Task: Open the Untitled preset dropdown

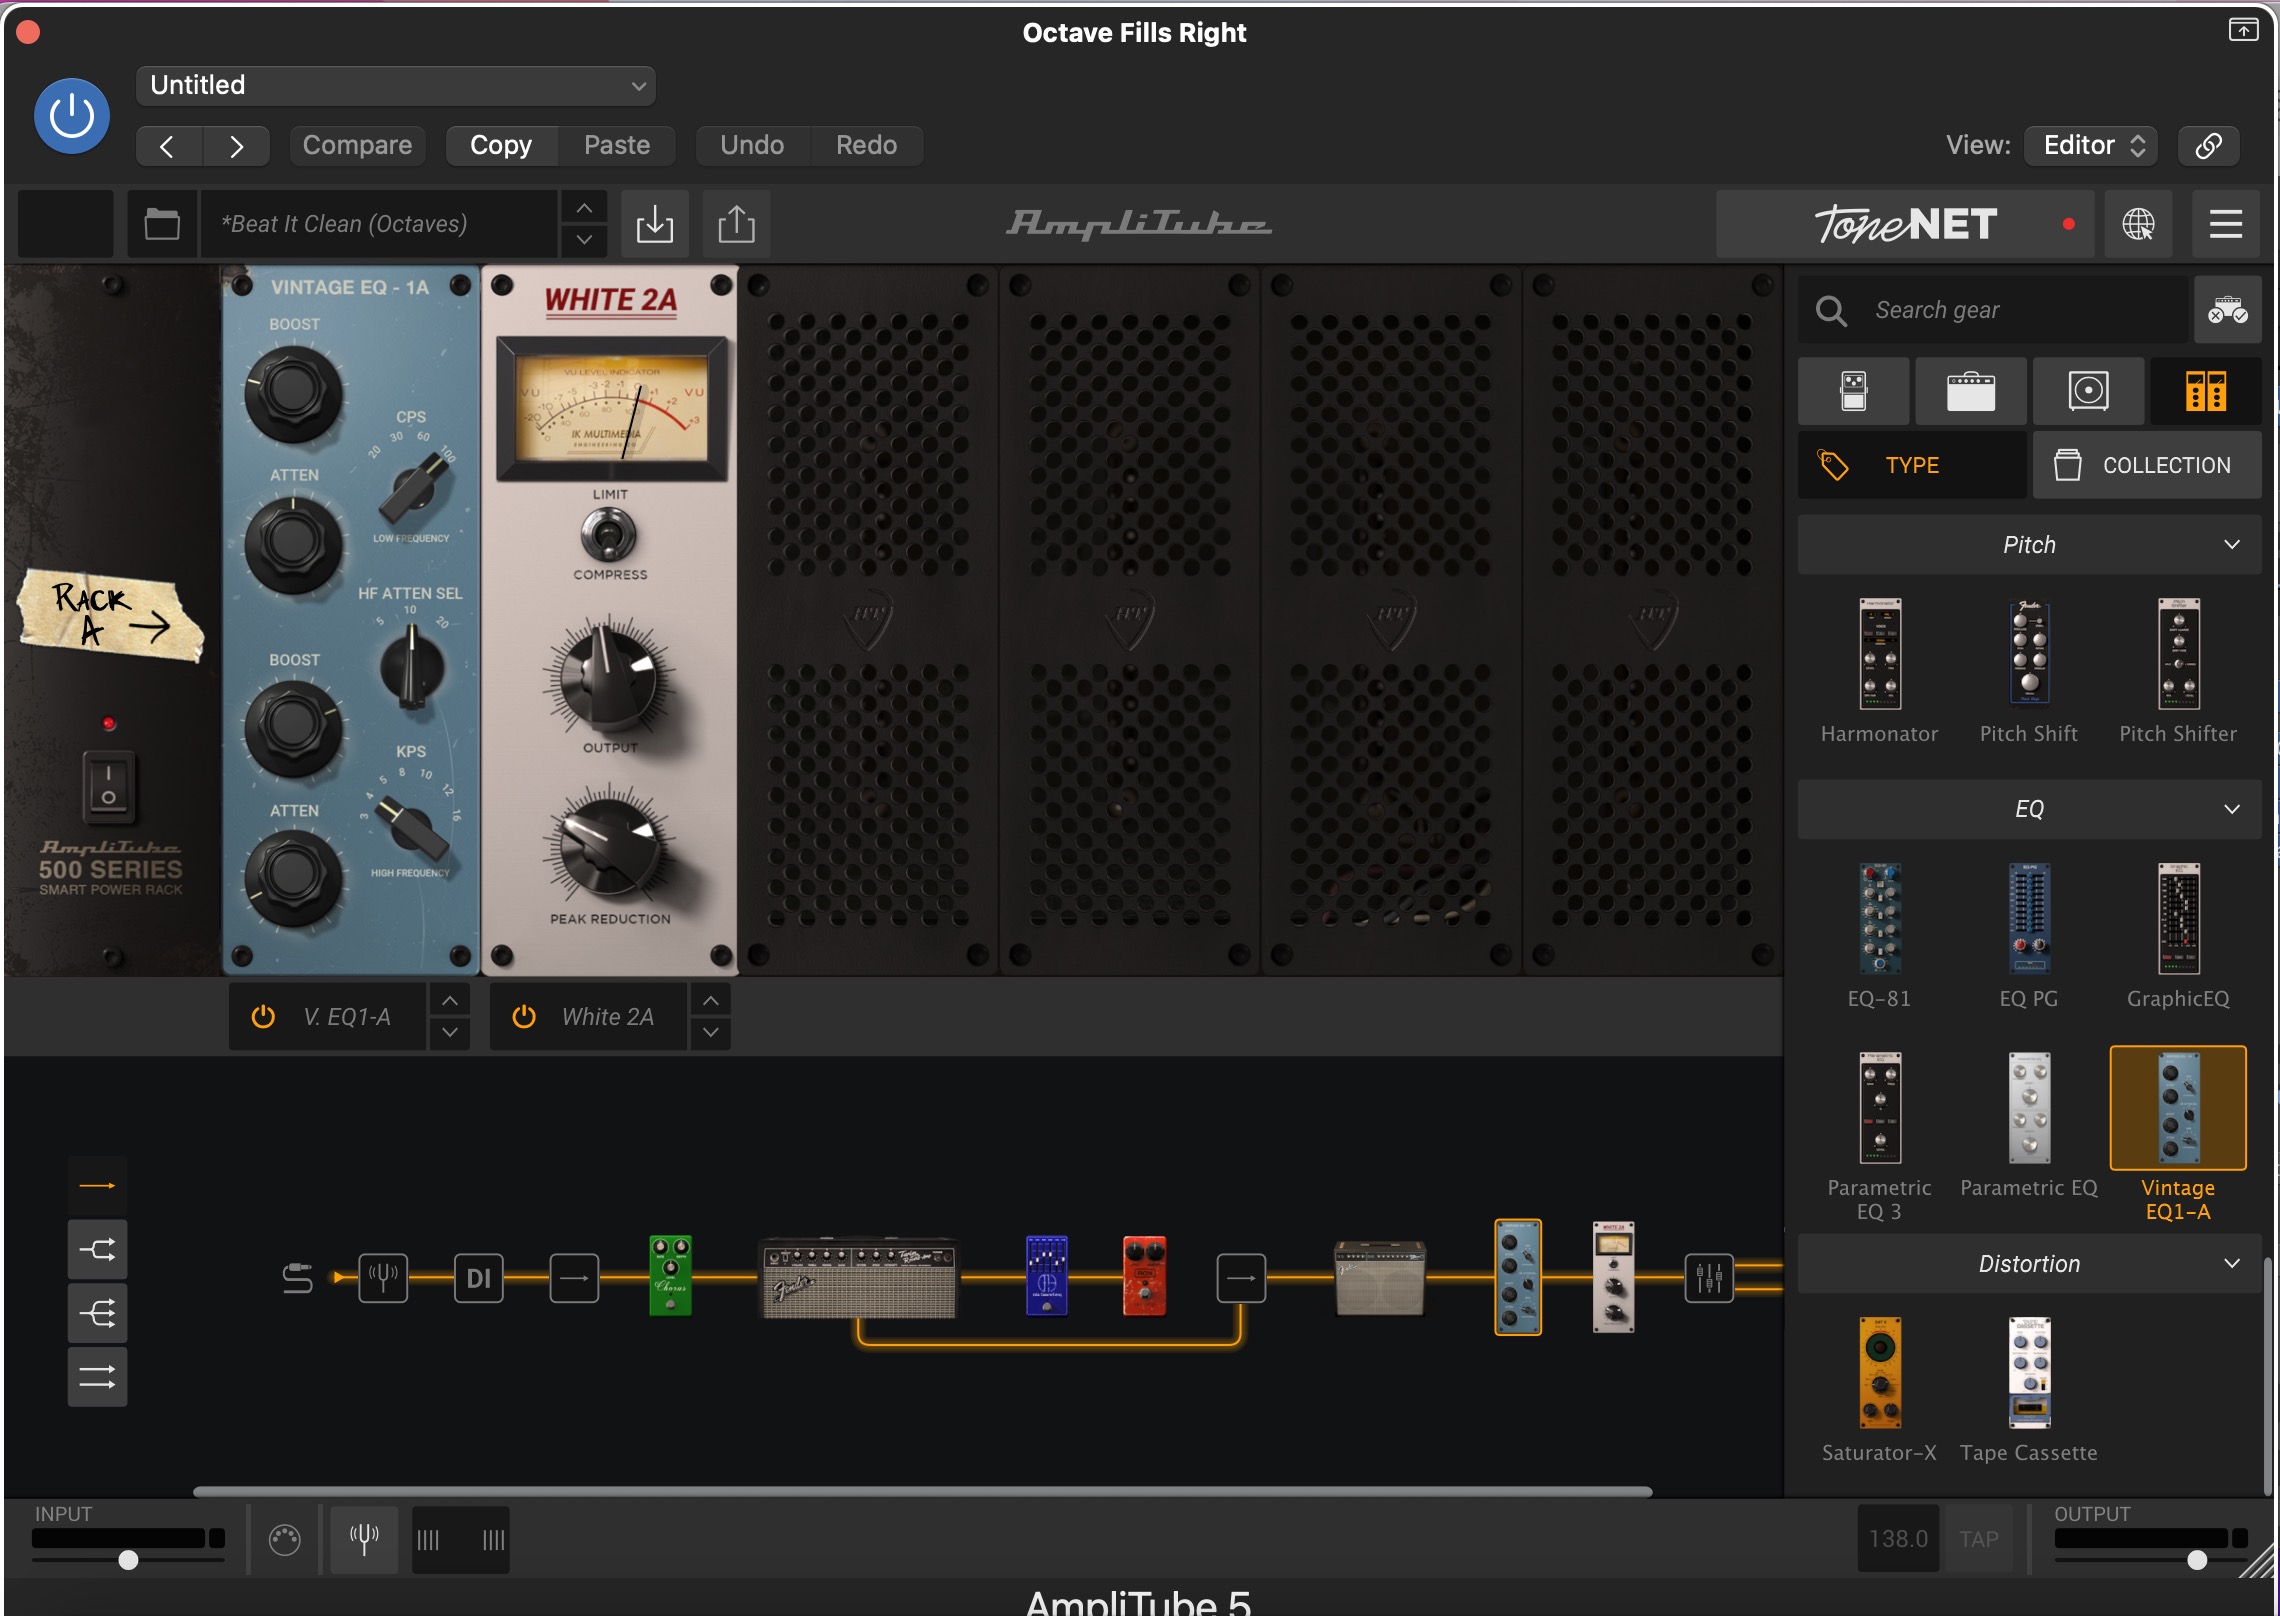Action: pyautogui.click(x=396, y=85)
